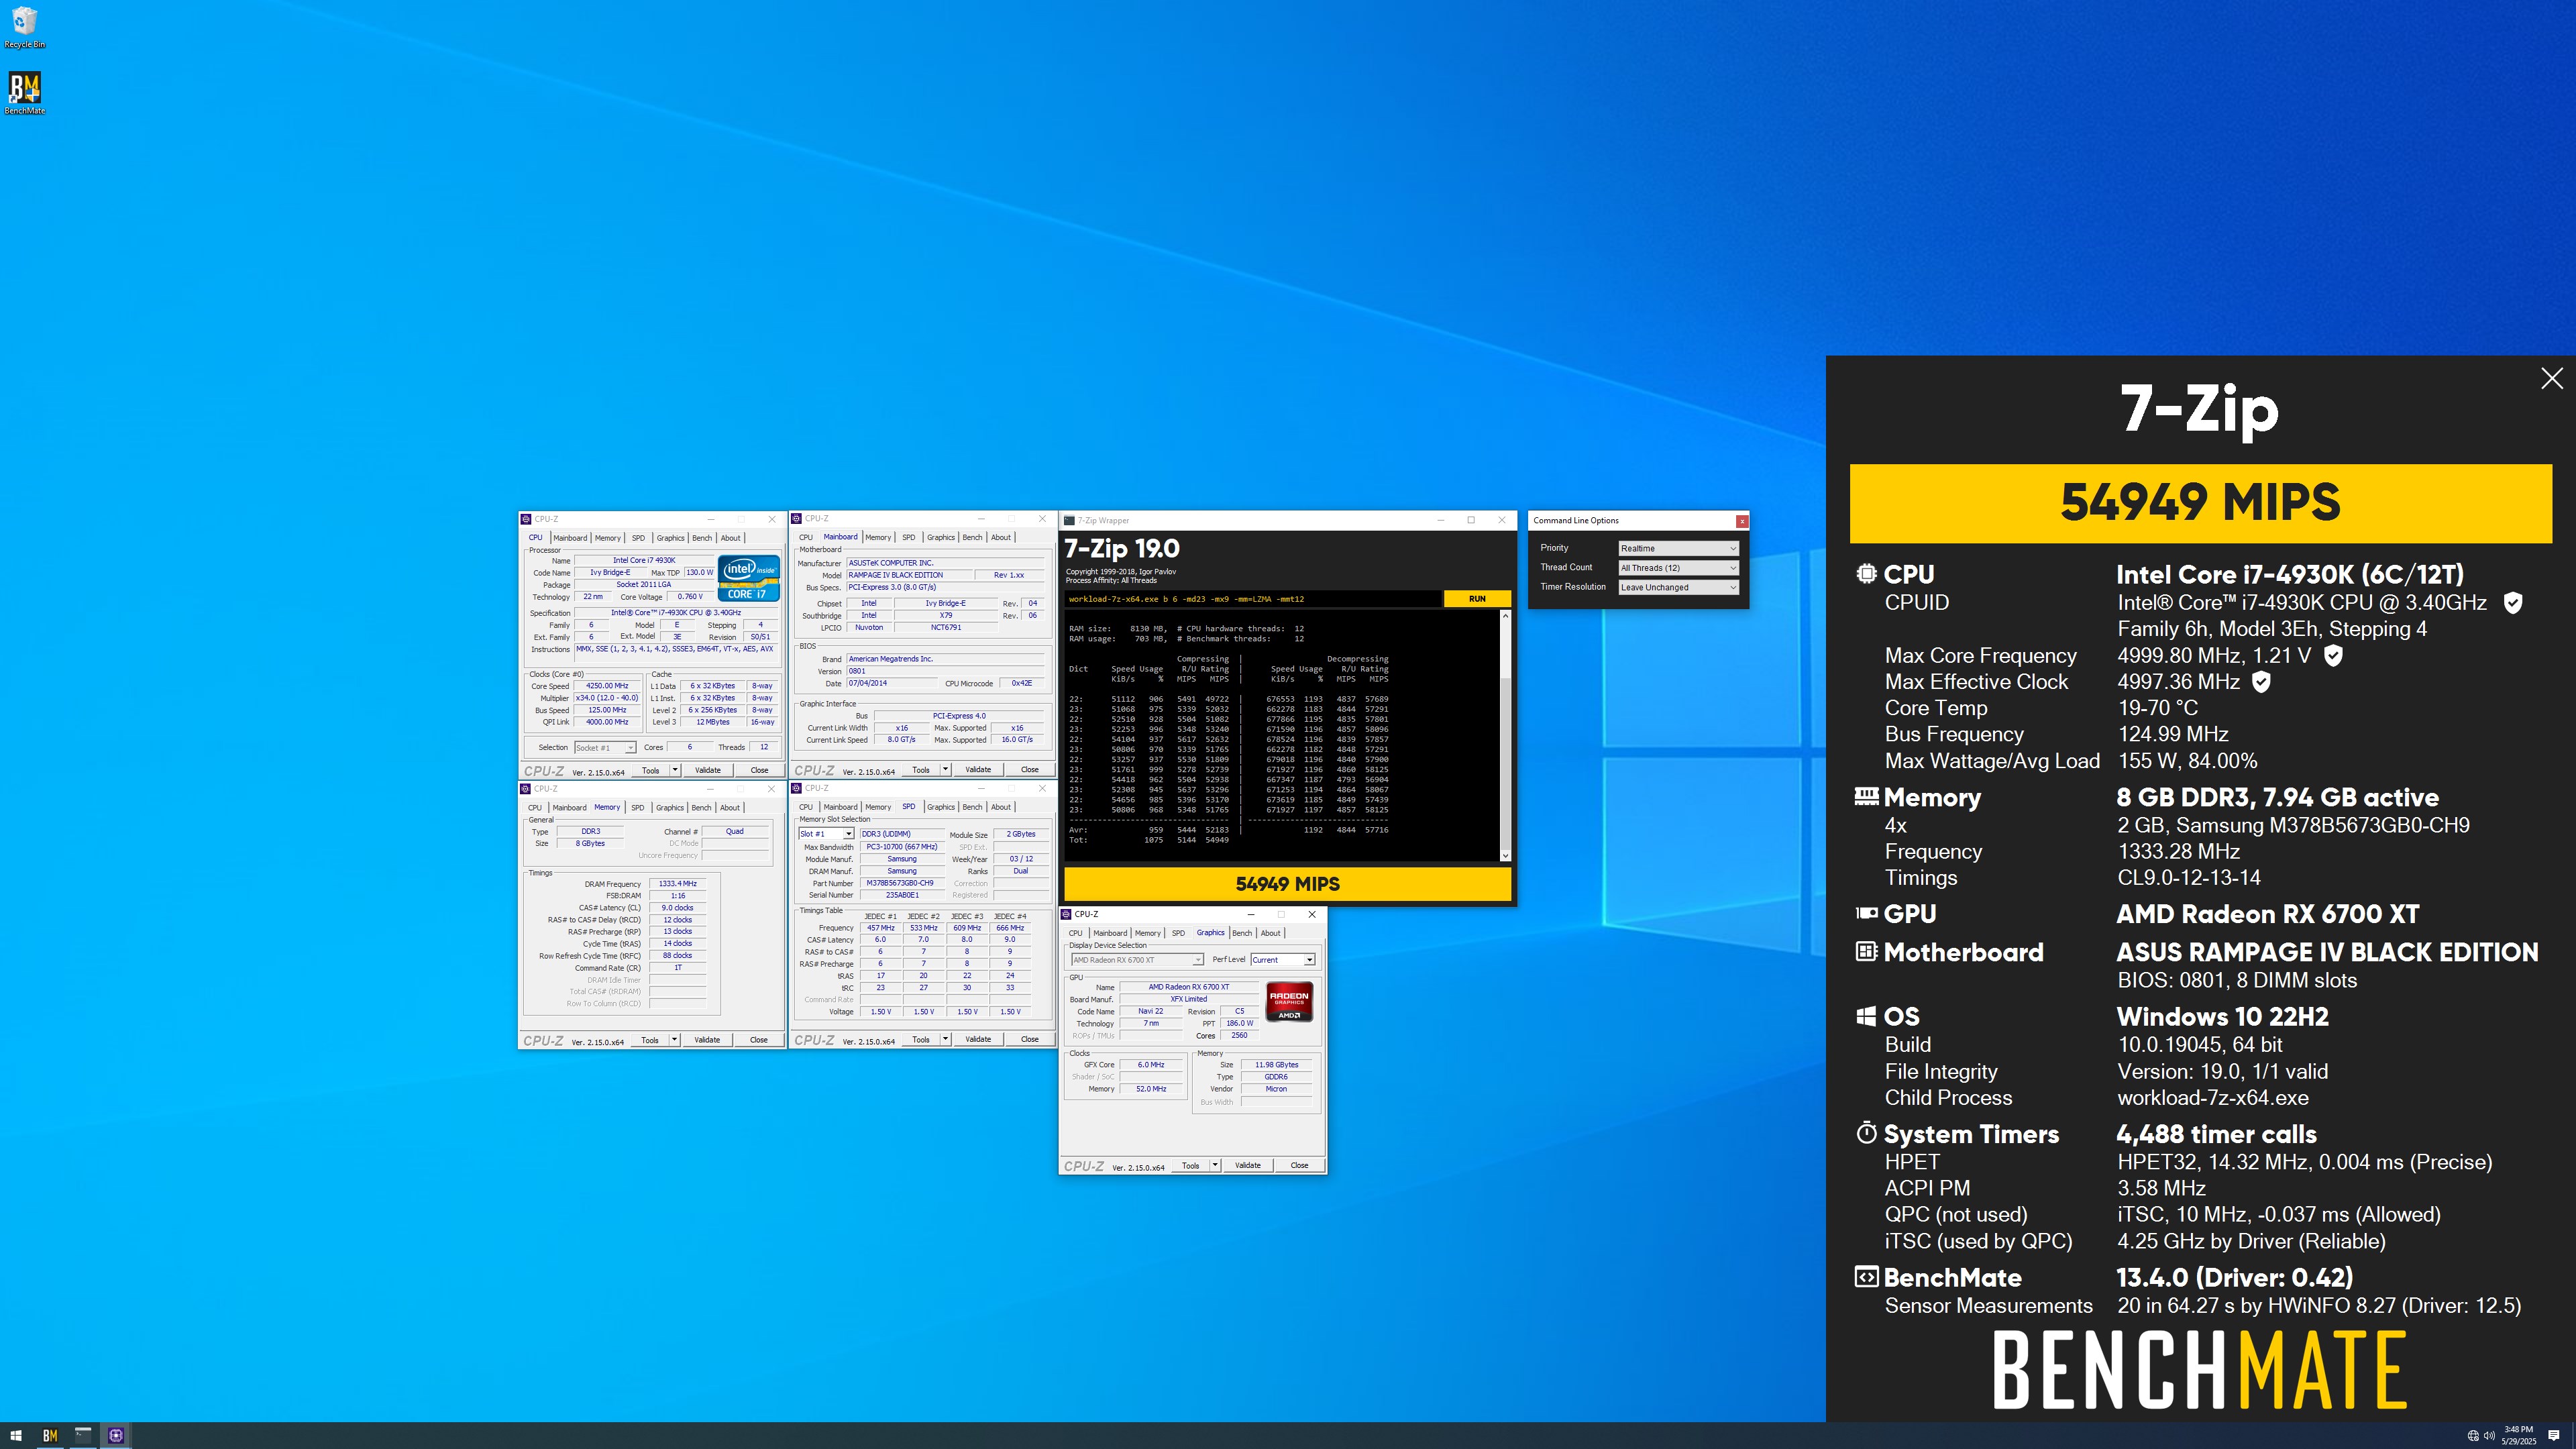This screenshot has width=2576, height=1449.
Task: Click the 7-Zip Wrapper title bar icon
Action: pyautogui.click(x=1069, y=520)
